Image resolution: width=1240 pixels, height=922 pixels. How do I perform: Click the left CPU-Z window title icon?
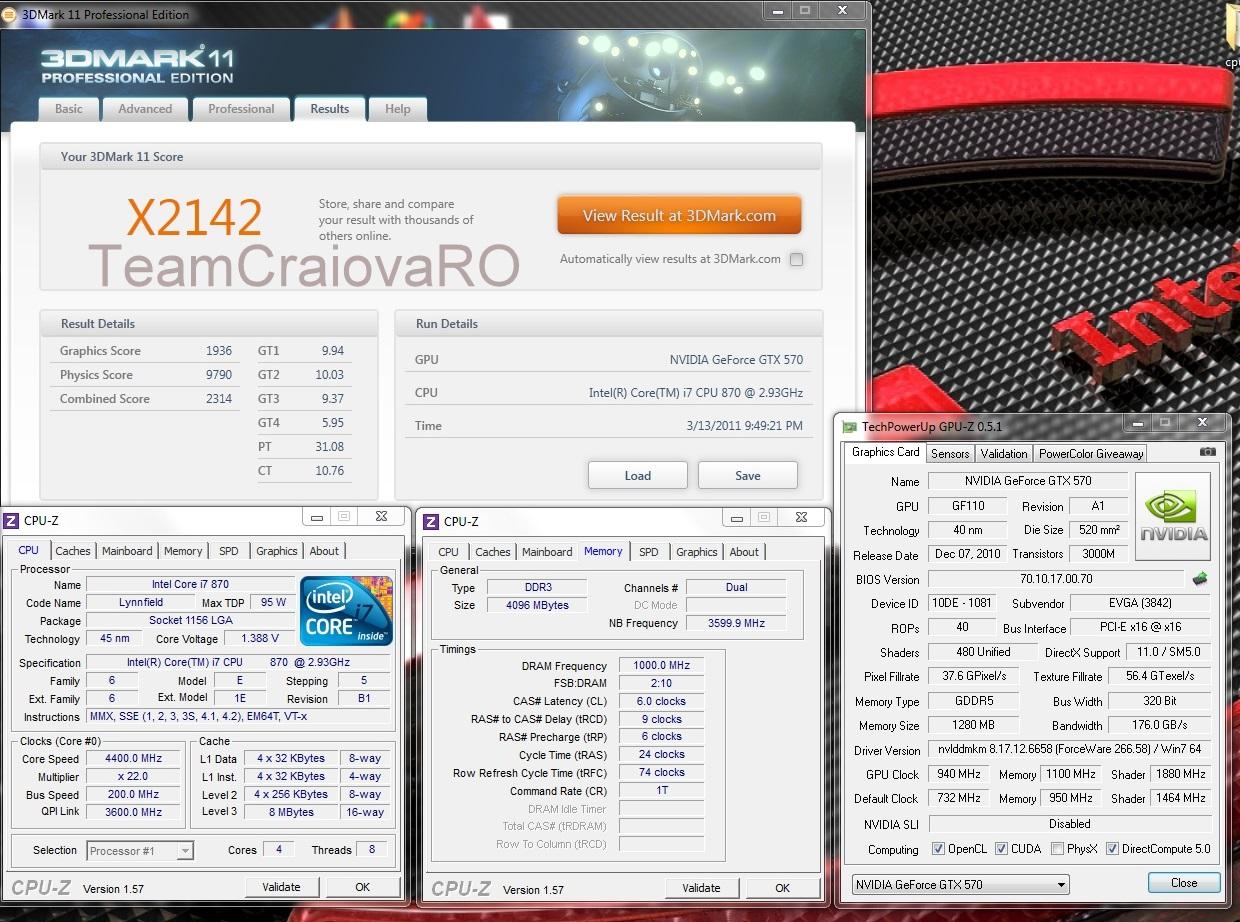(x=11, y=521)
